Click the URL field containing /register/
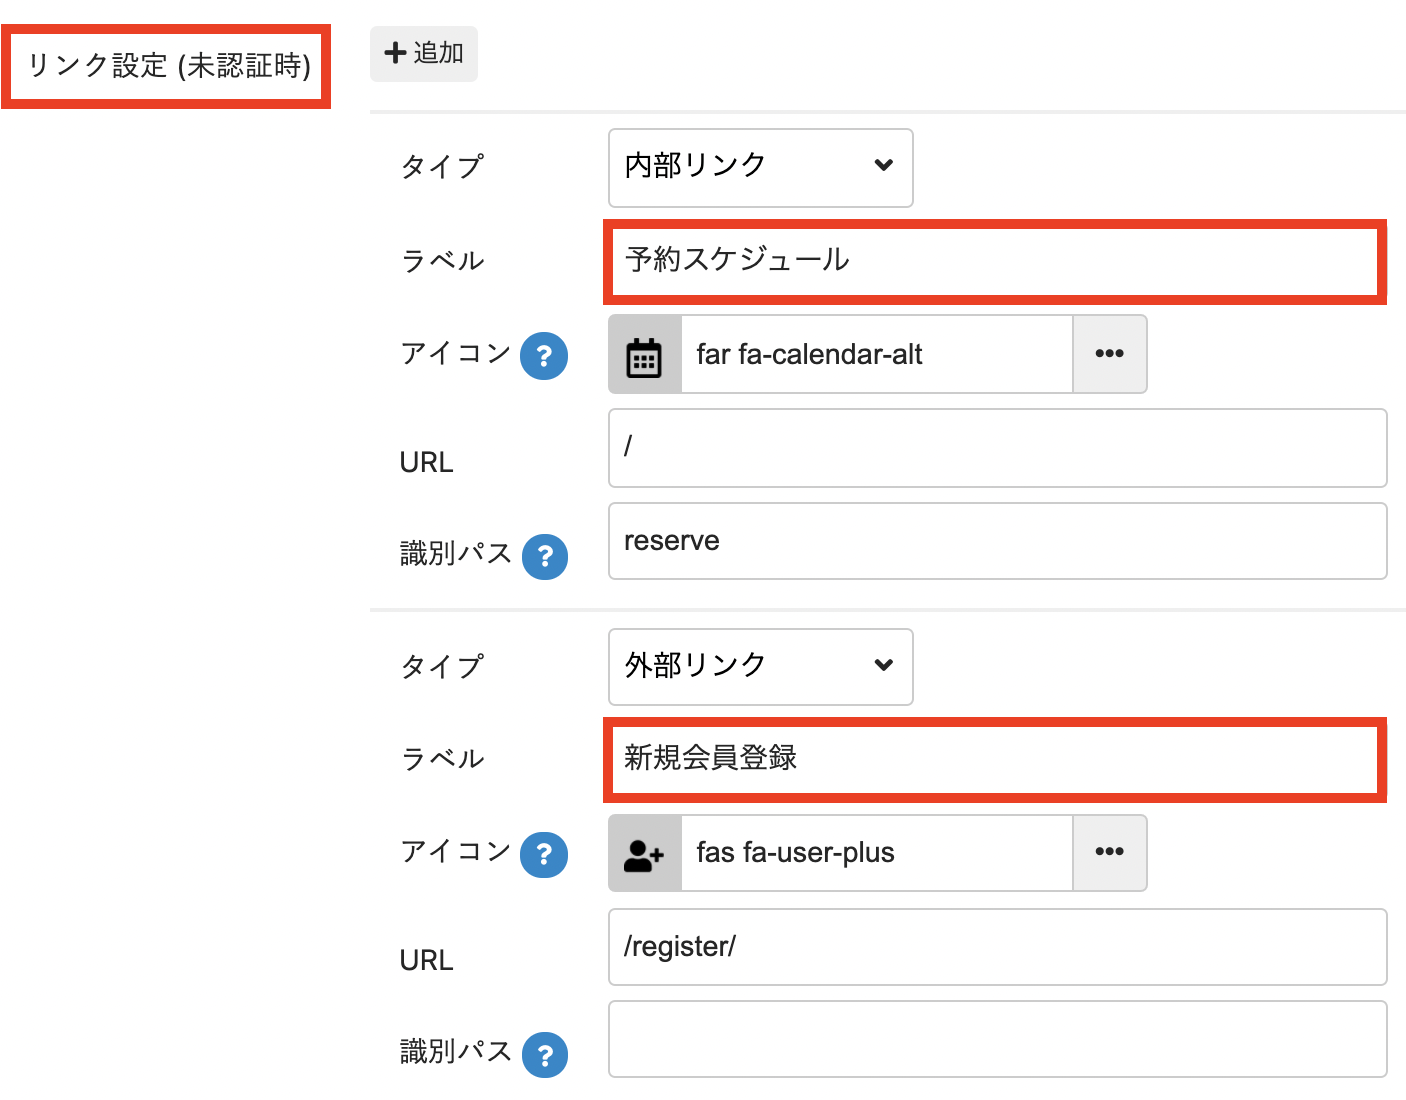The height and width of the screenshot is (1100, 1406). [997, 947]
